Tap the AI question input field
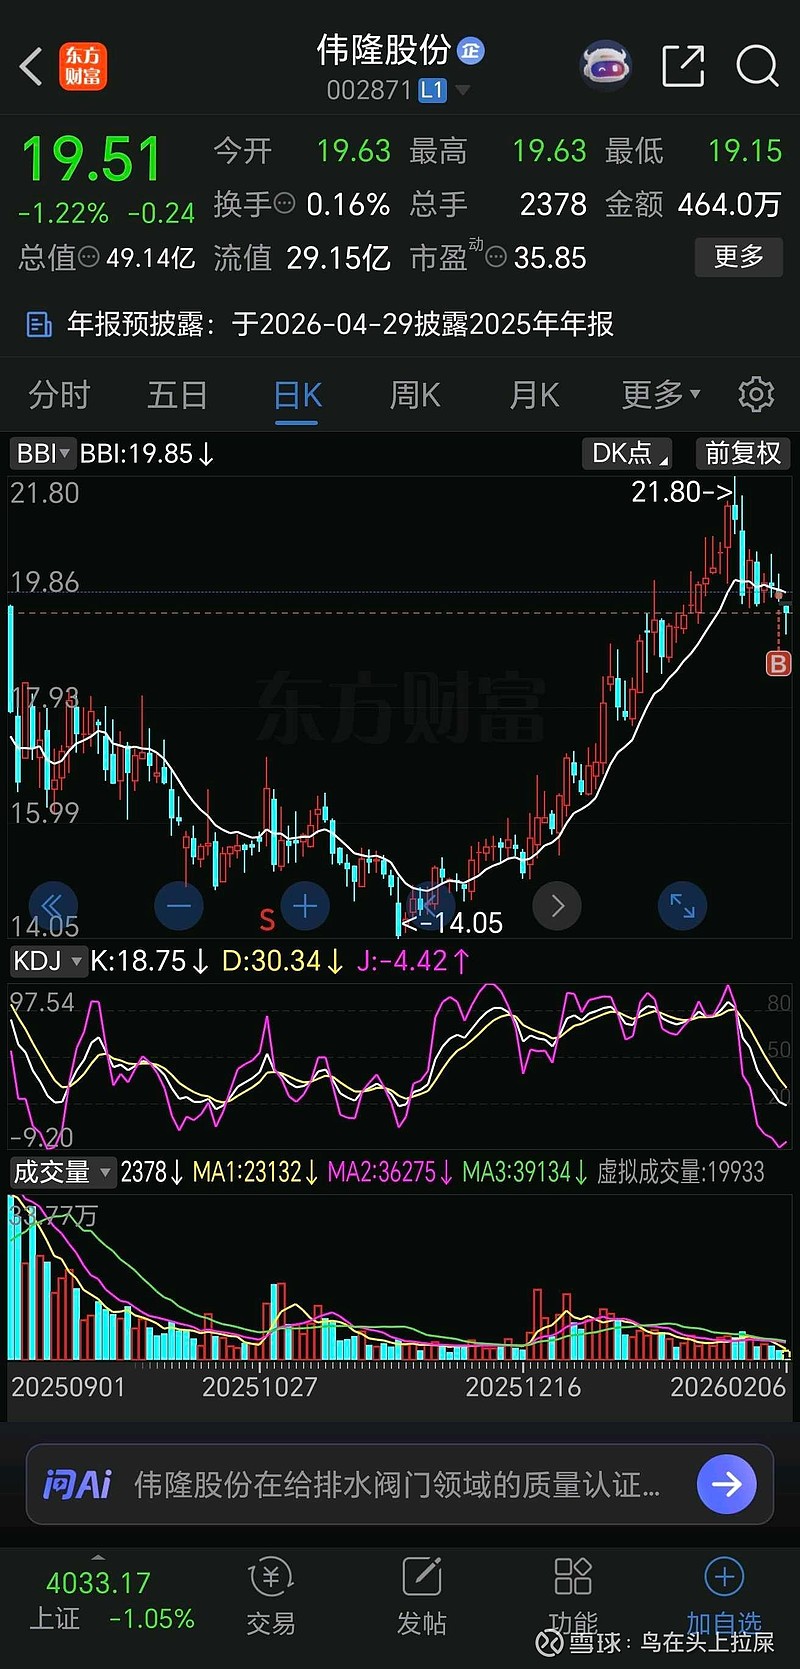The image size is (800, 1669). [x=397, y=1484]
